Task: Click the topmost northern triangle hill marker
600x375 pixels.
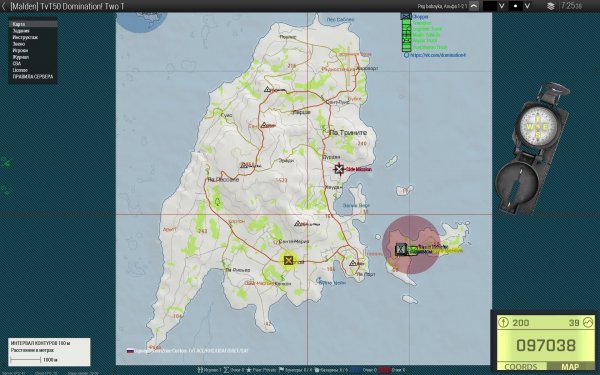Action: pyautogui.click(x=267, y=89)
